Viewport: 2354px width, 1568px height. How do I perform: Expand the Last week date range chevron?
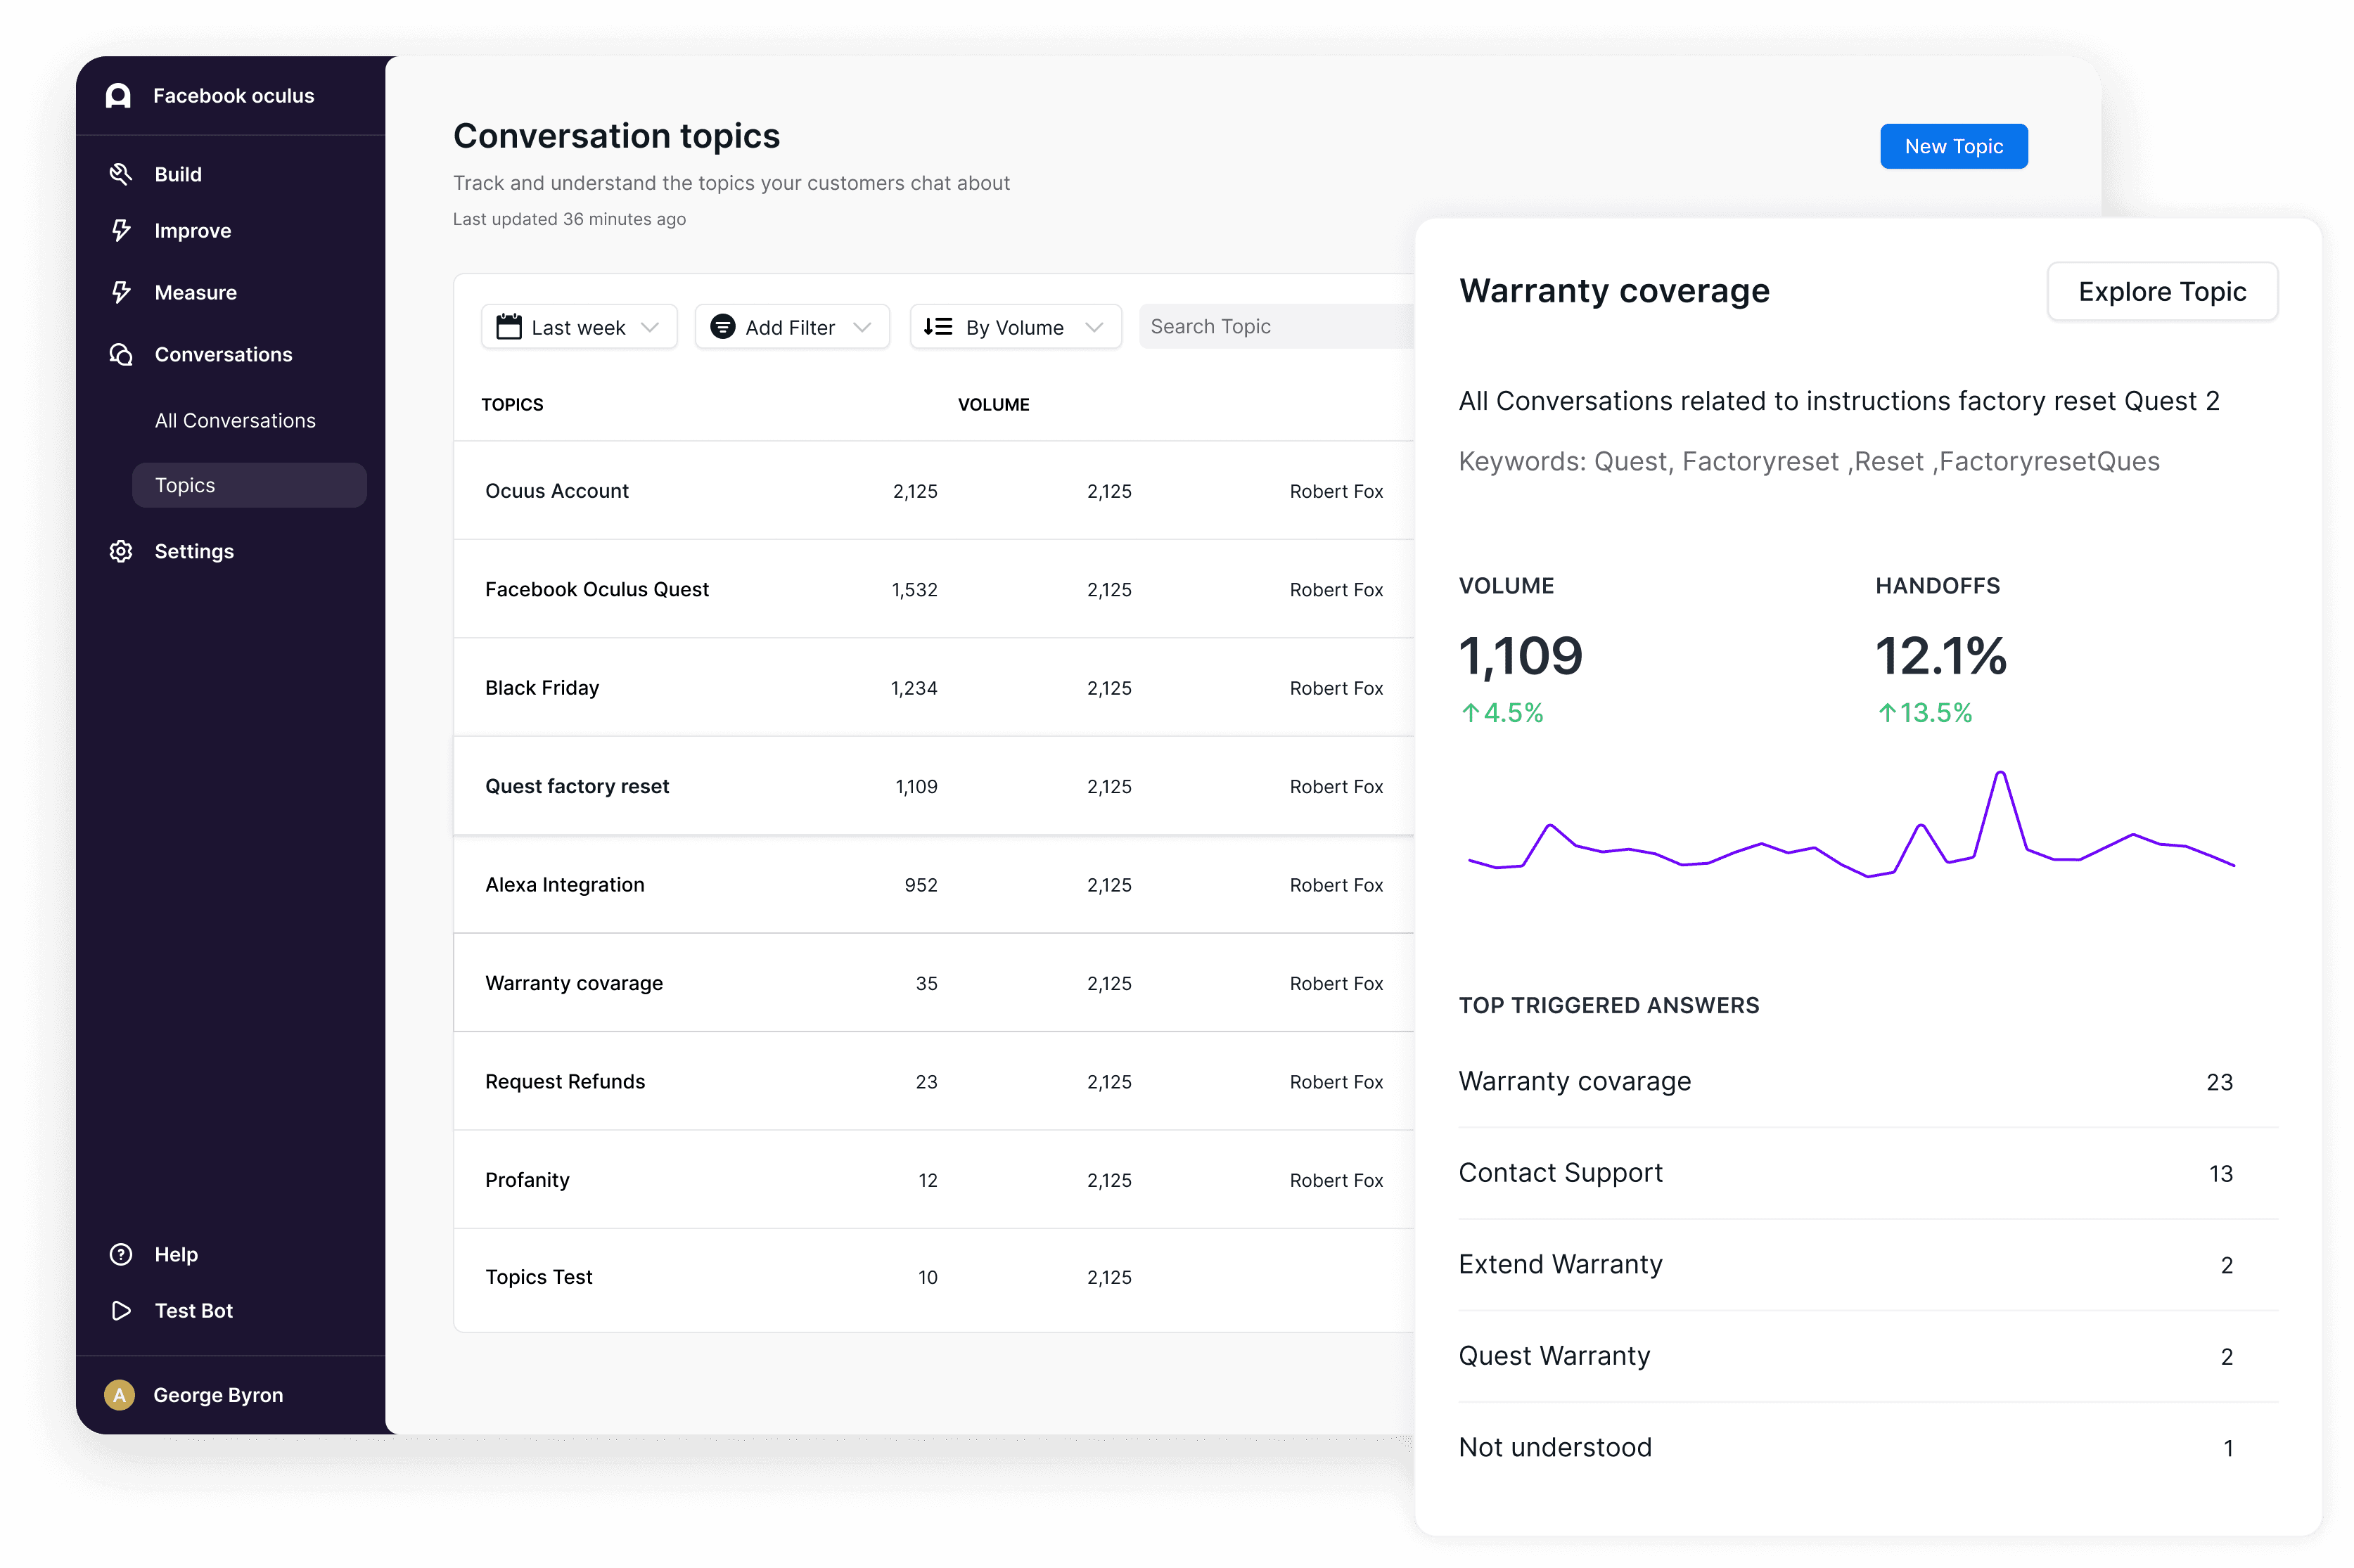tap(650, 327)
